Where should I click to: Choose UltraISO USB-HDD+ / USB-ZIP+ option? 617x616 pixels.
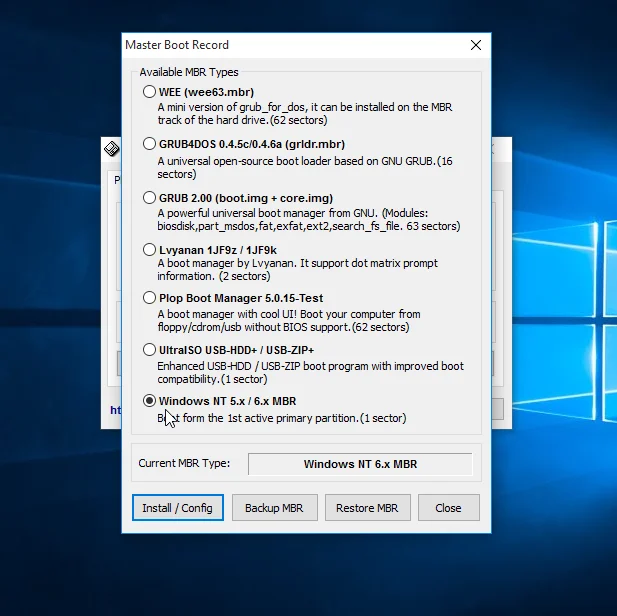pos(149,350)
